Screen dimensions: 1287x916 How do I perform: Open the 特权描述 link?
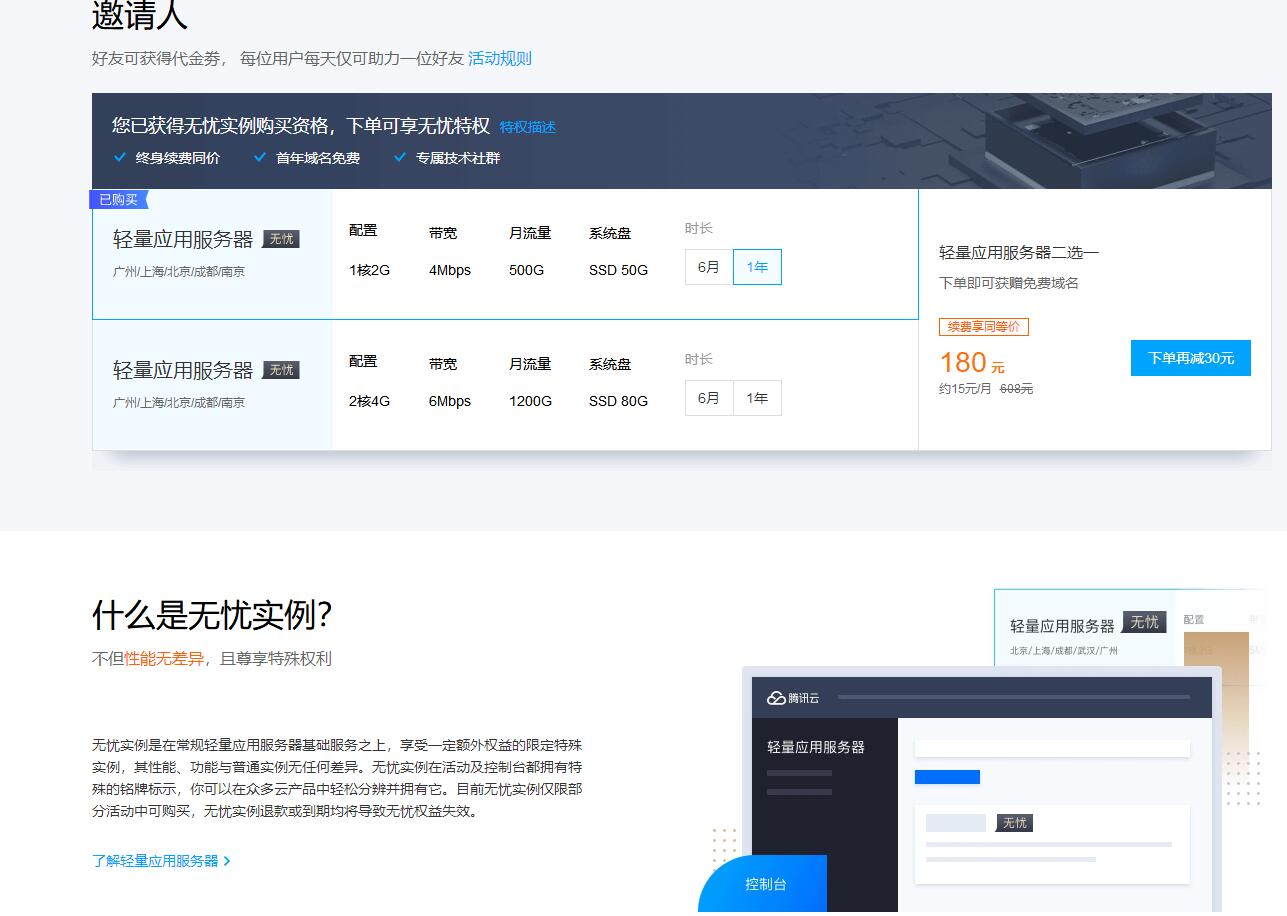tap(528, 127)
